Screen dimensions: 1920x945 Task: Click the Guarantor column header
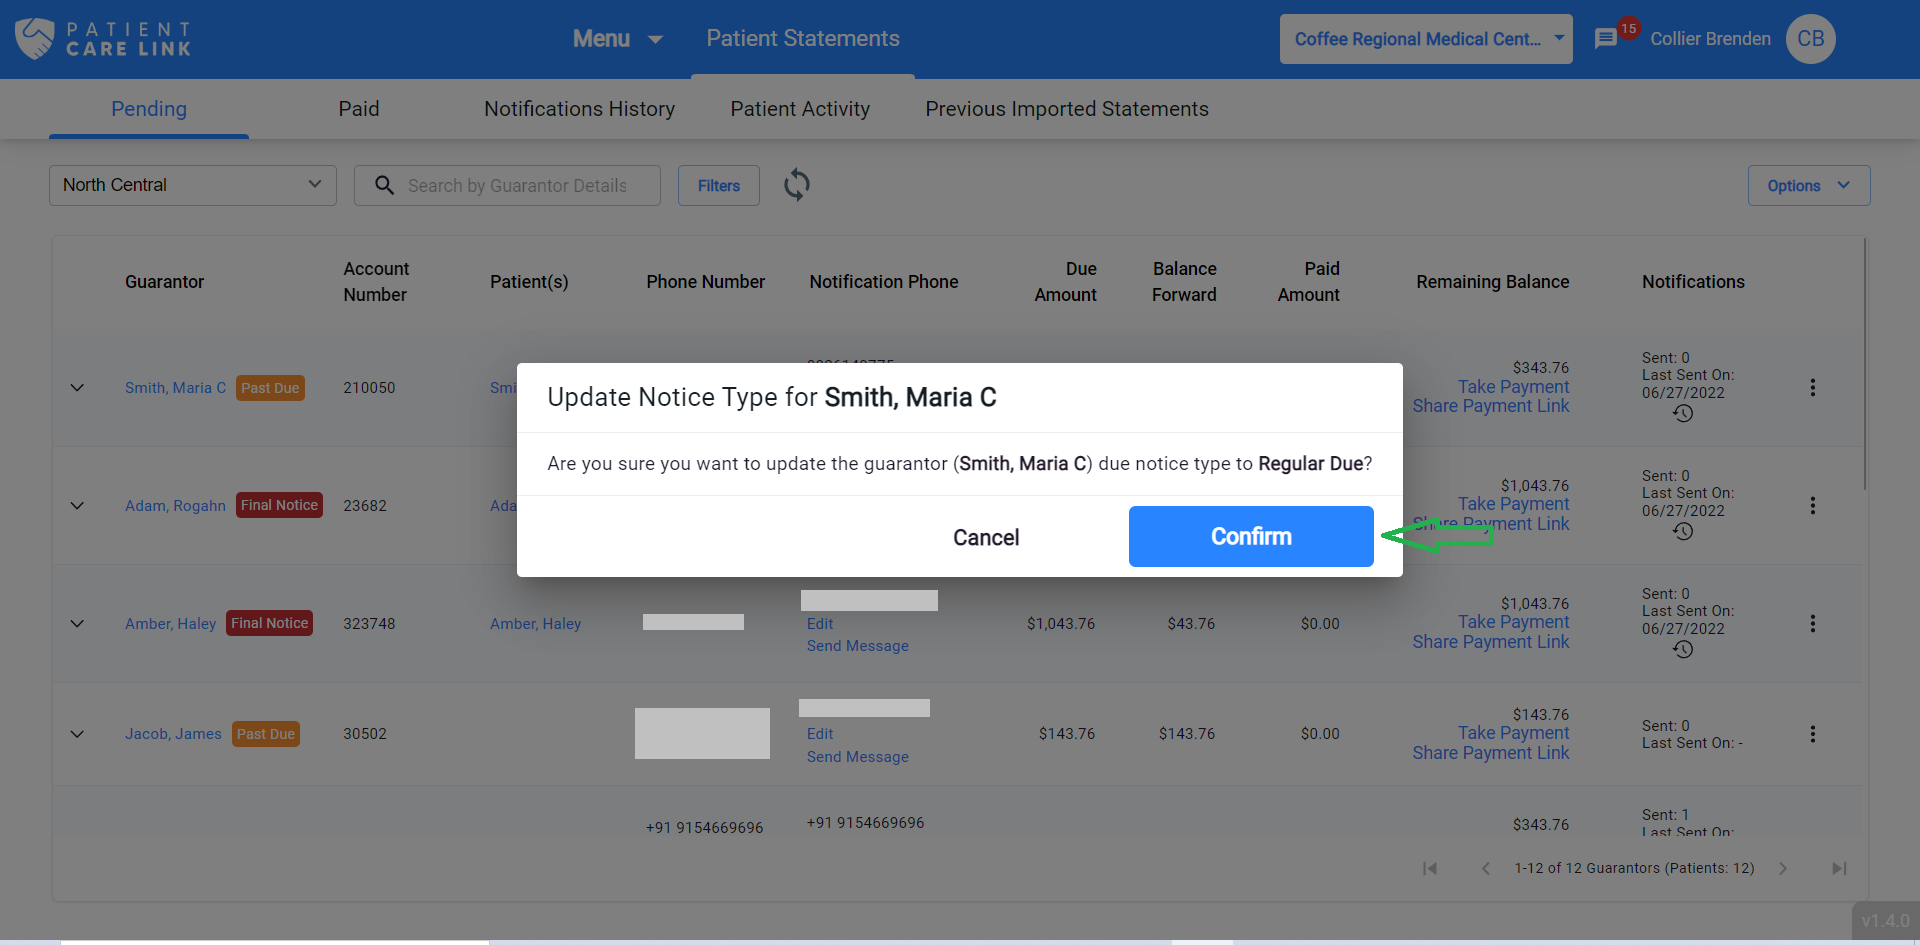165,282
